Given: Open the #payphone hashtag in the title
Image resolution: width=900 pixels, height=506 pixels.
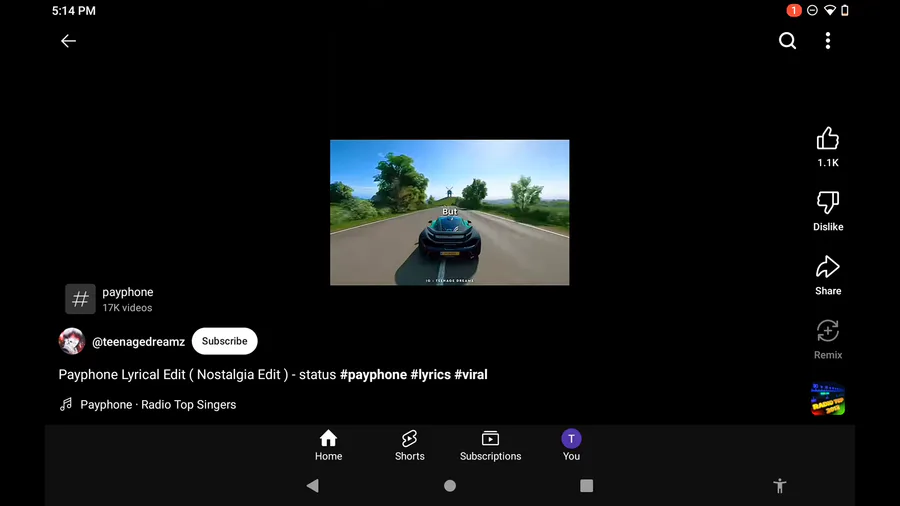Looking at the screenshot, I should click(374, 375).
